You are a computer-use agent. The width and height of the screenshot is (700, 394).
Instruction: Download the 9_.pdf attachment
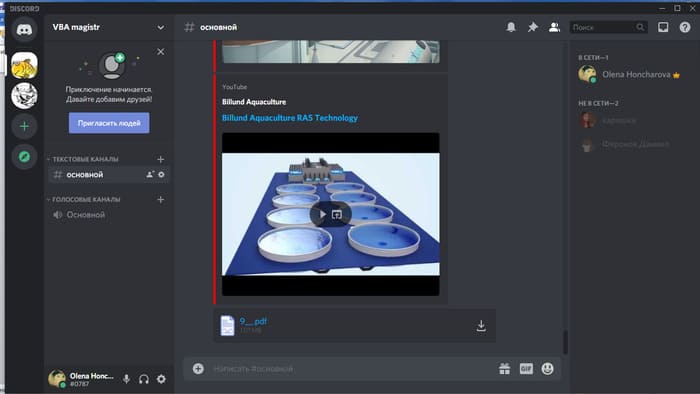coord(481,326)
